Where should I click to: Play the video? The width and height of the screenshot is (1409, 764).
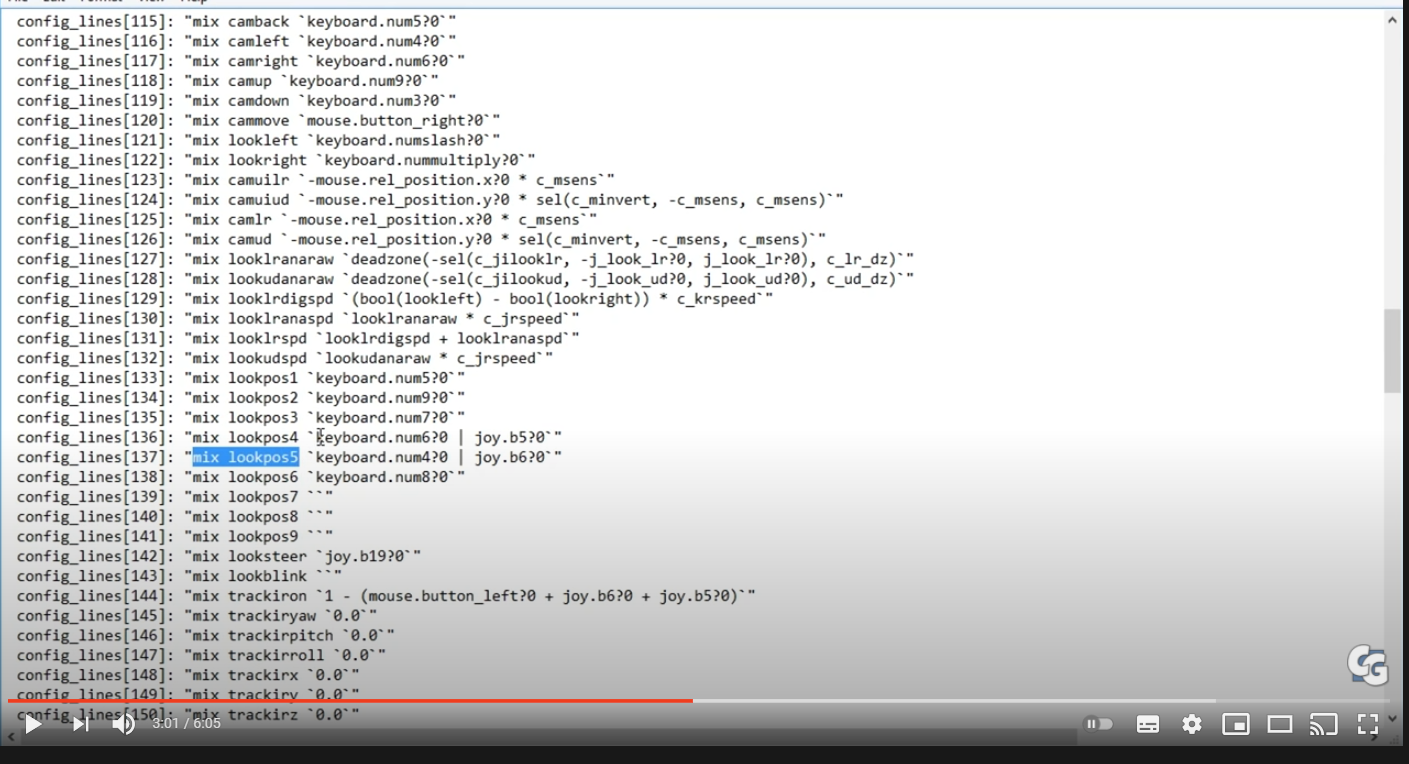[x=33, y=724]
